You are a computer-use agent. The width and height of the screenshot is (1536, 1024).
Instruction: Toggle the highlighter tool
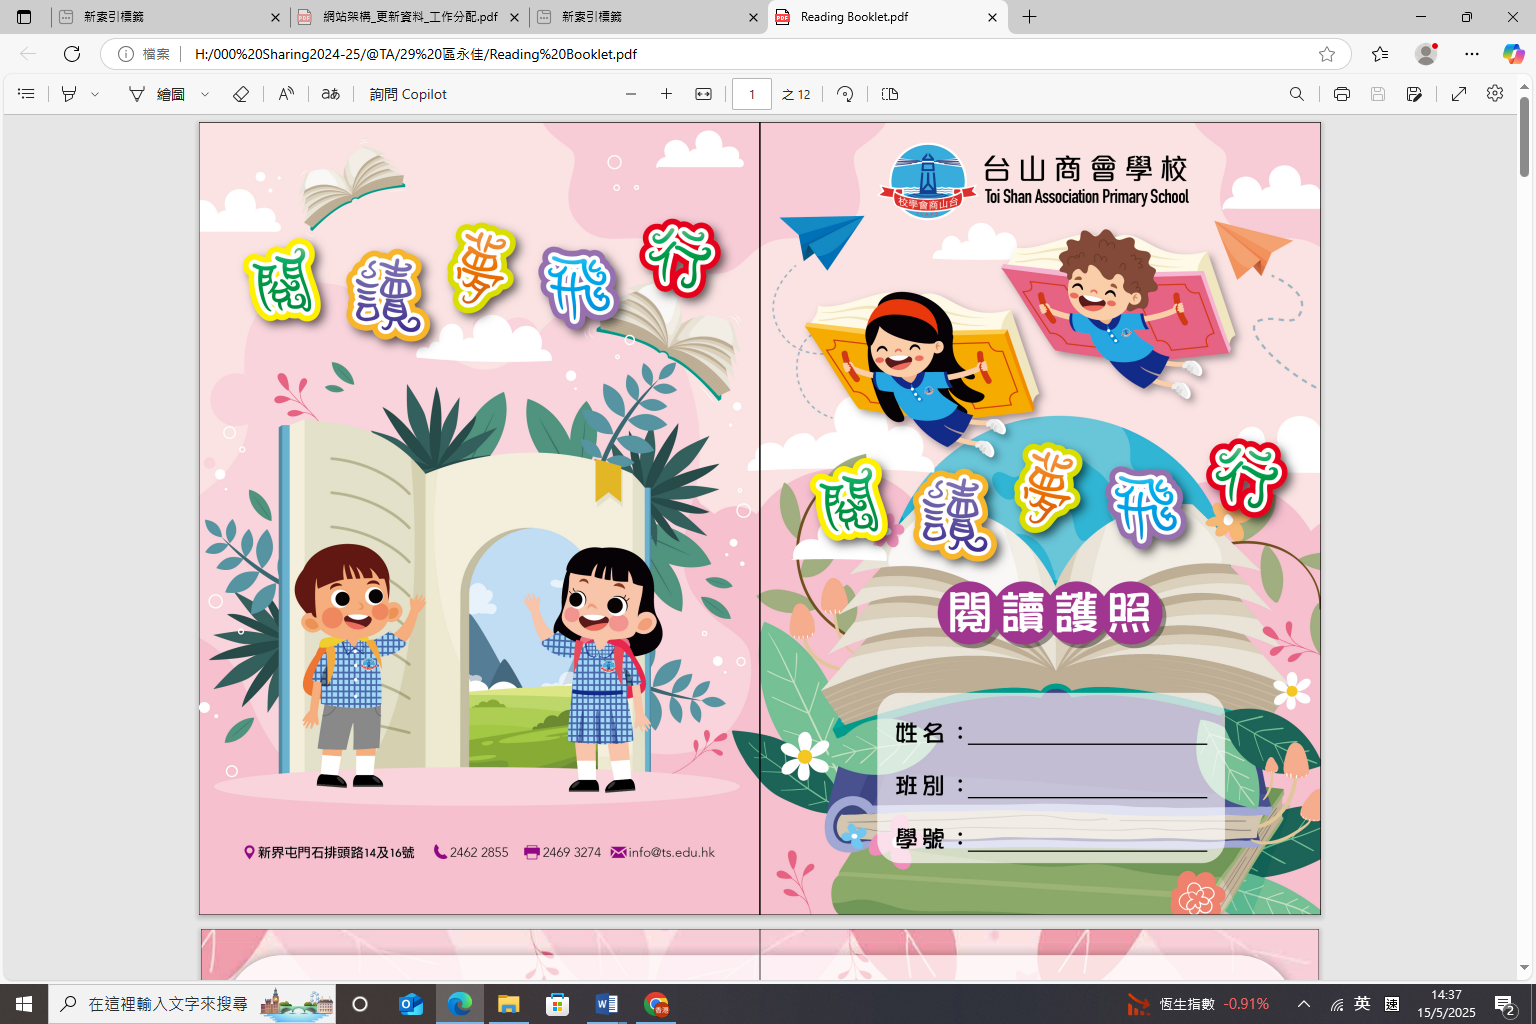coord(69,94)
